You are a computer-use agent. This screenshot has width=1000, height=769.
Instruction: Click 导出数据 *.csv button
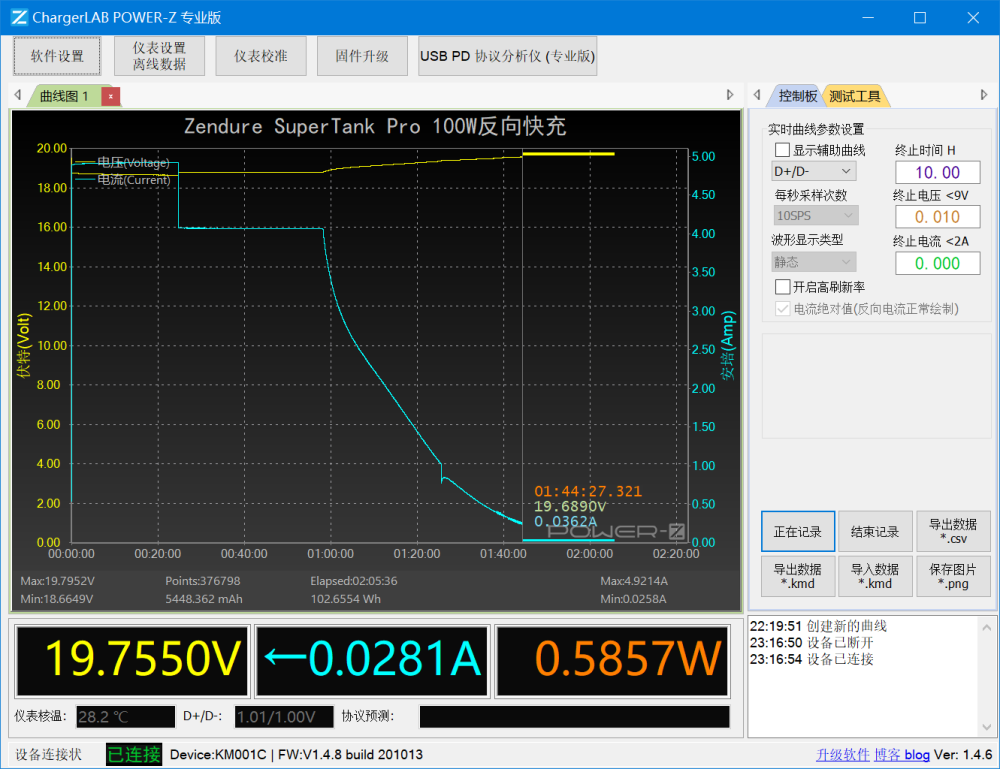pyautogui.click(x=953, y=532)
